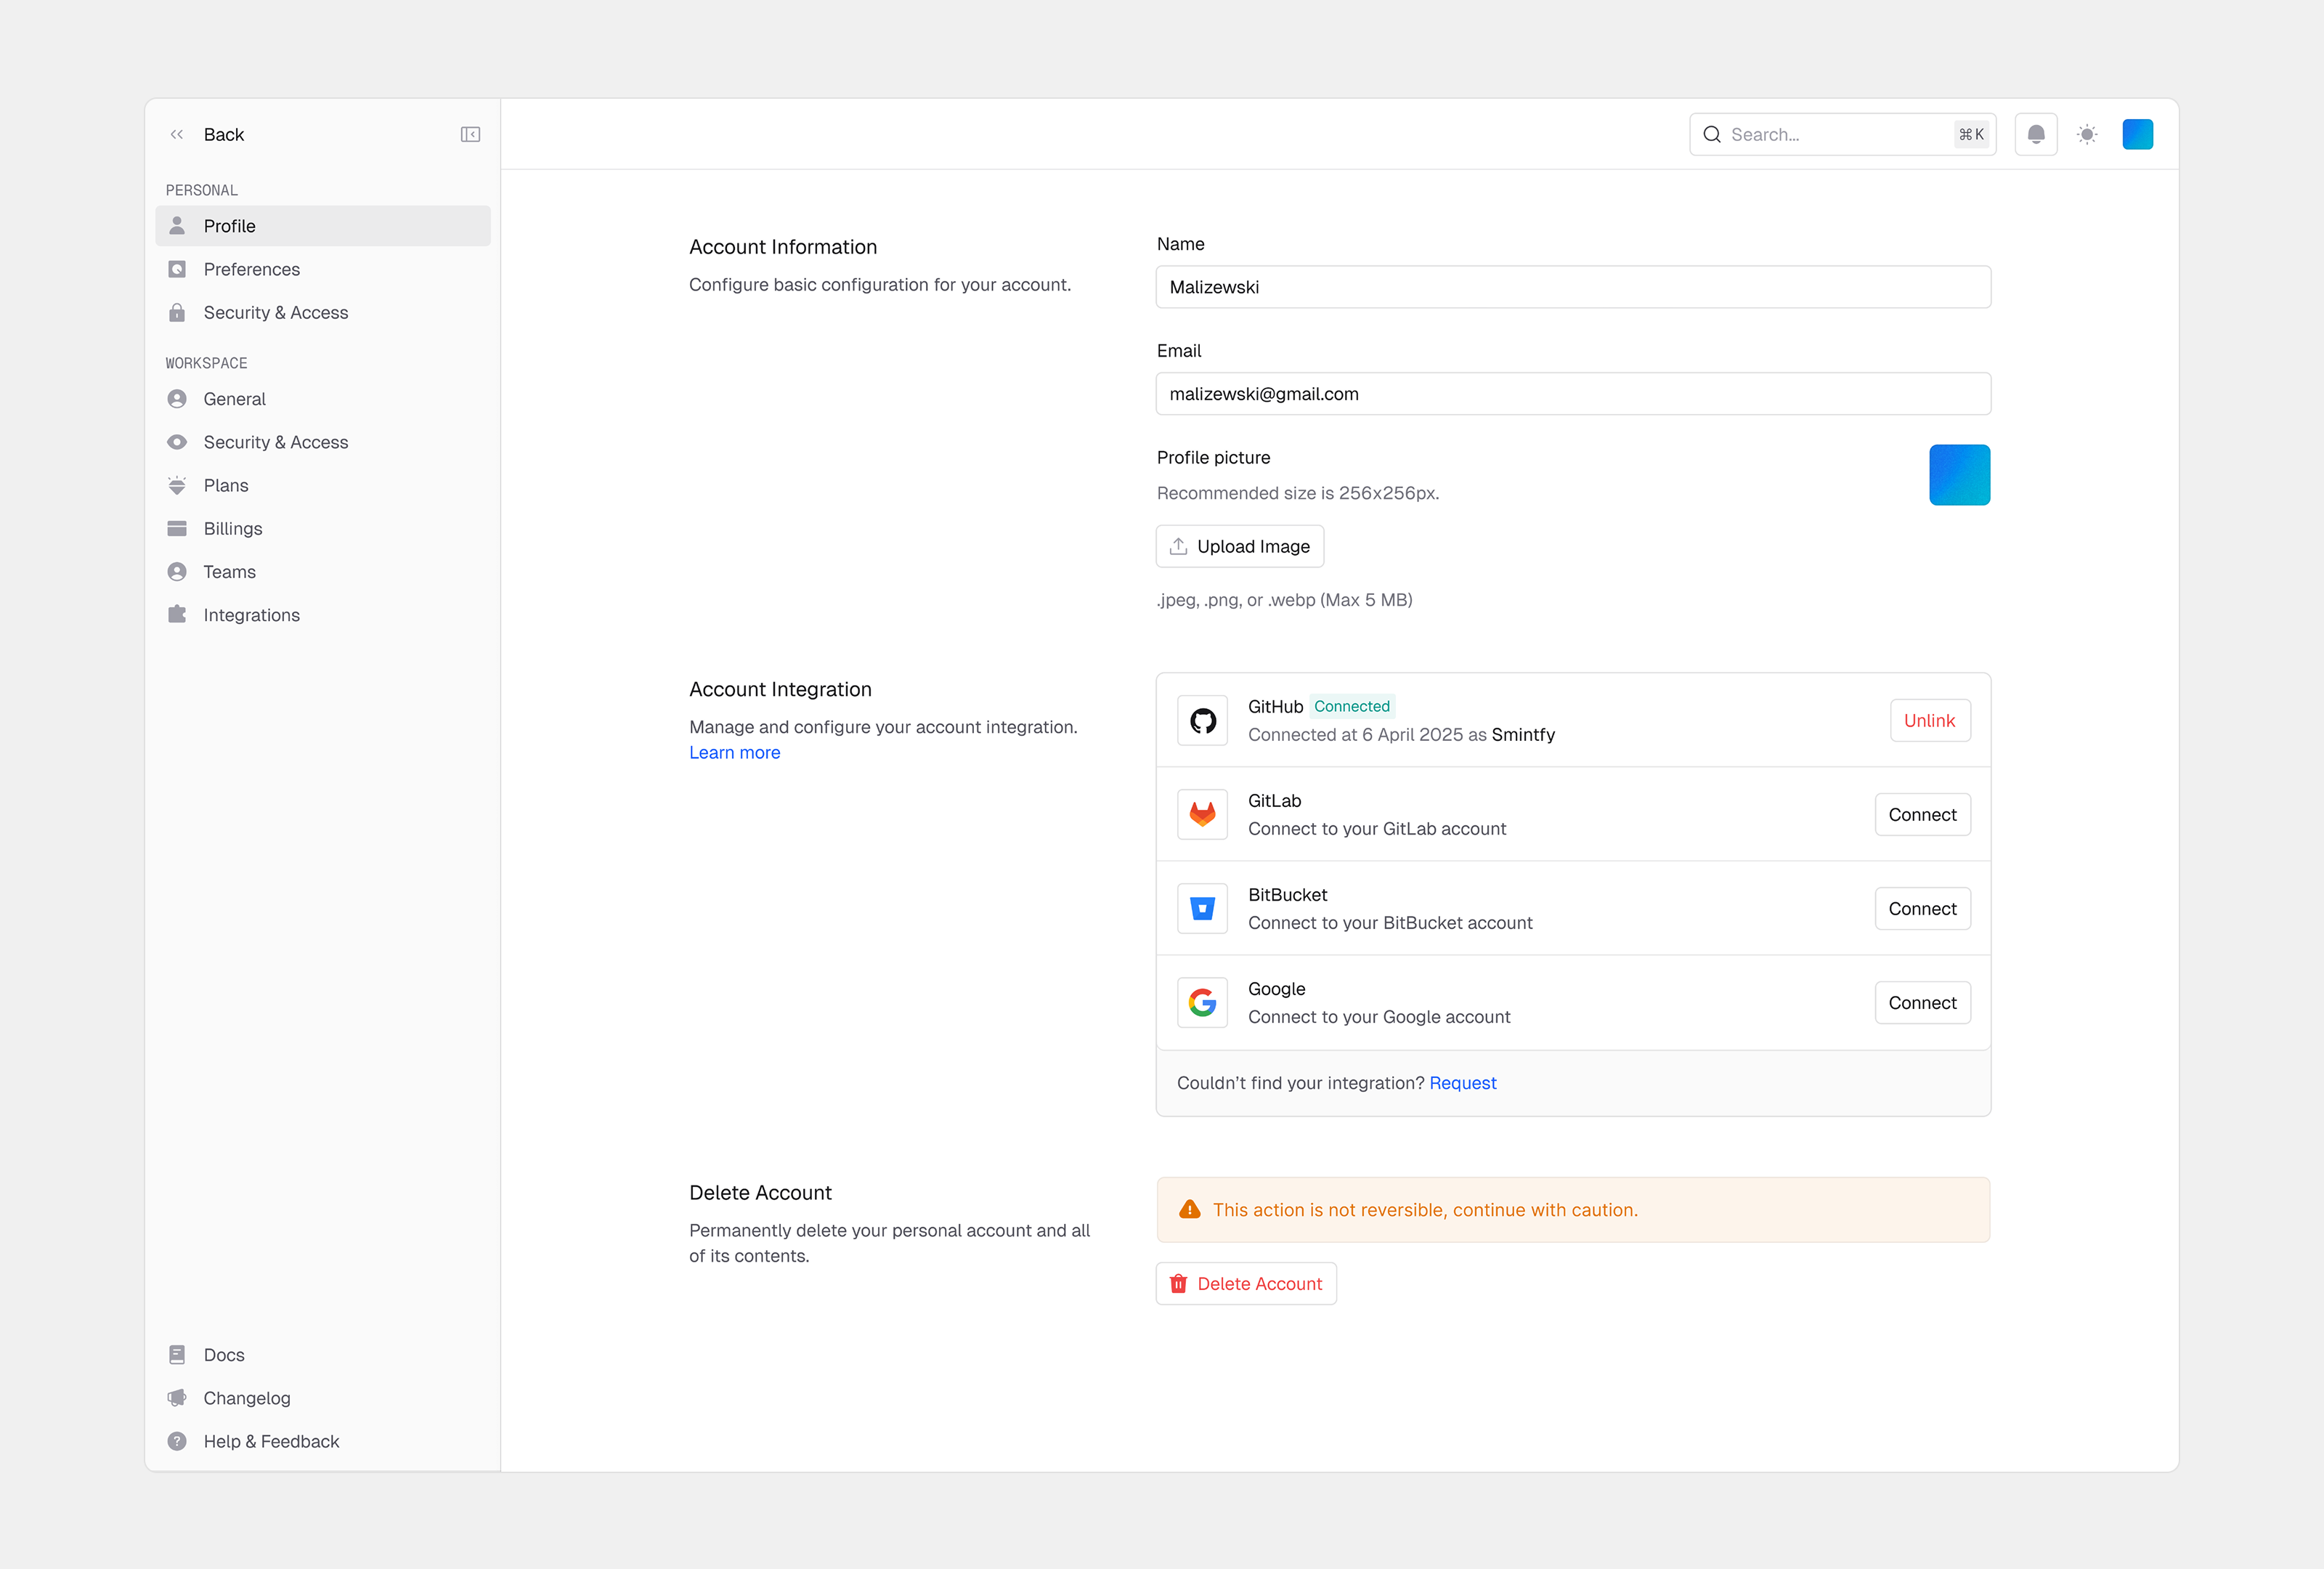Viewport: 2324px width, 1569px height.
Task: Unlink the connected GitHub account
Action: [1929, 720]
